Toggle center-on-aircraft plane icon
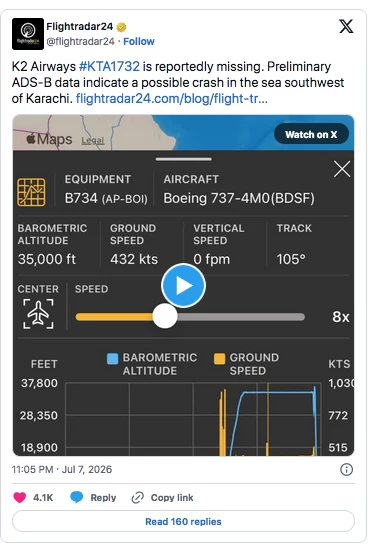Screen dimensions: 377x546 (x=38, y=314)
